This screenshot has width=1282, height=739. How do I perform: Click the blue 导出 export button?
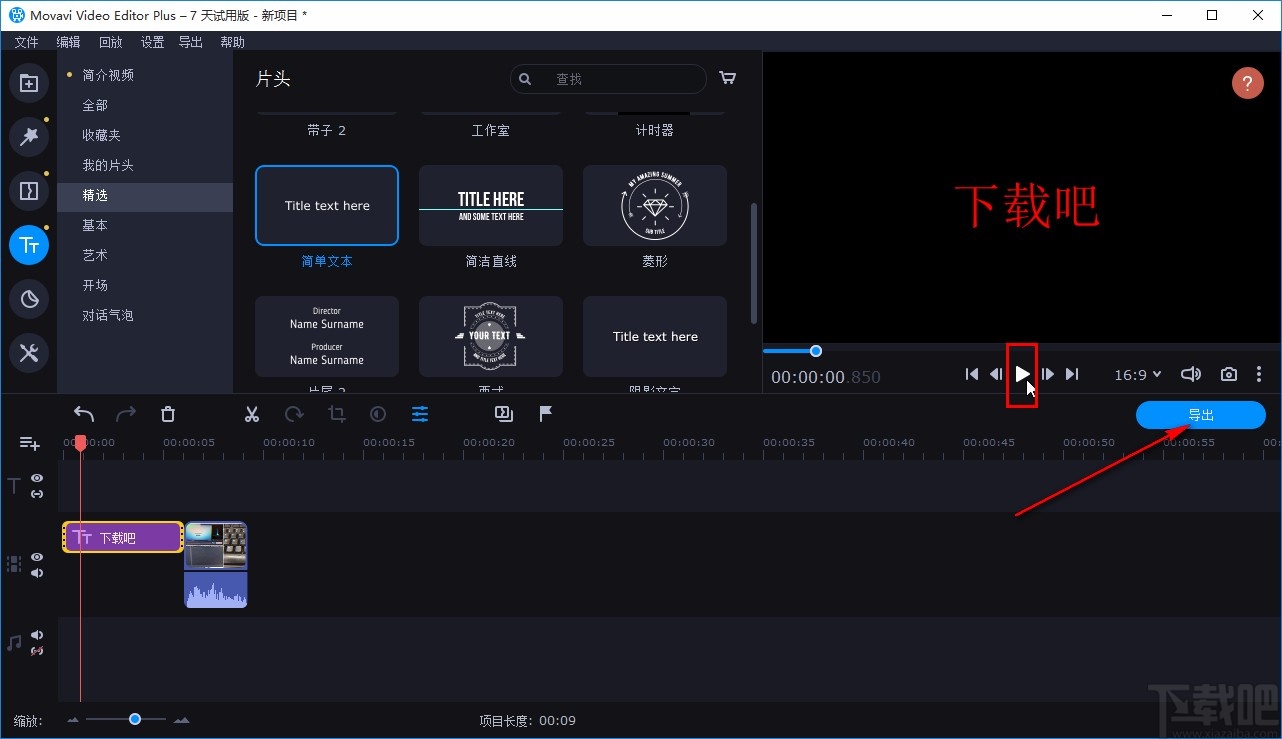click(1201, 415)
